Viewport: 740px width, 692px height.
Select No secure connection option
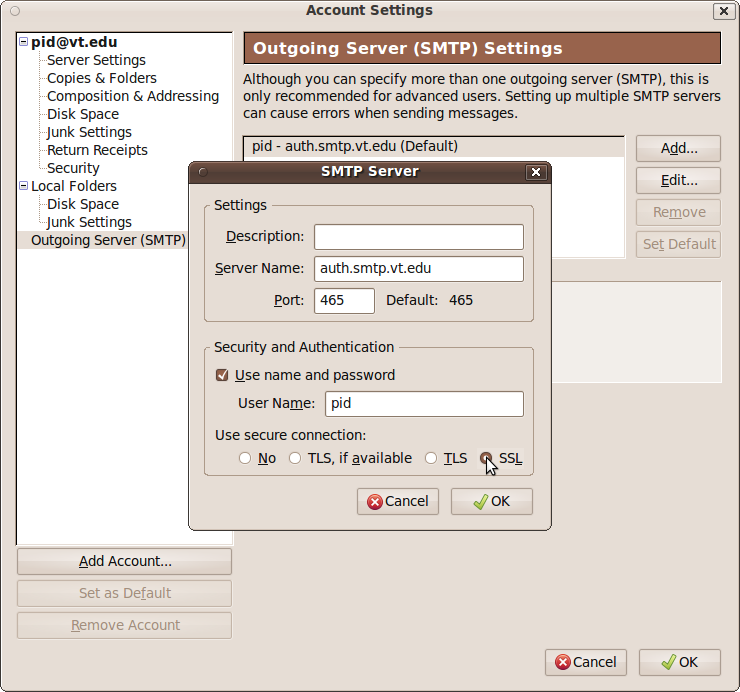pos(245,458)
